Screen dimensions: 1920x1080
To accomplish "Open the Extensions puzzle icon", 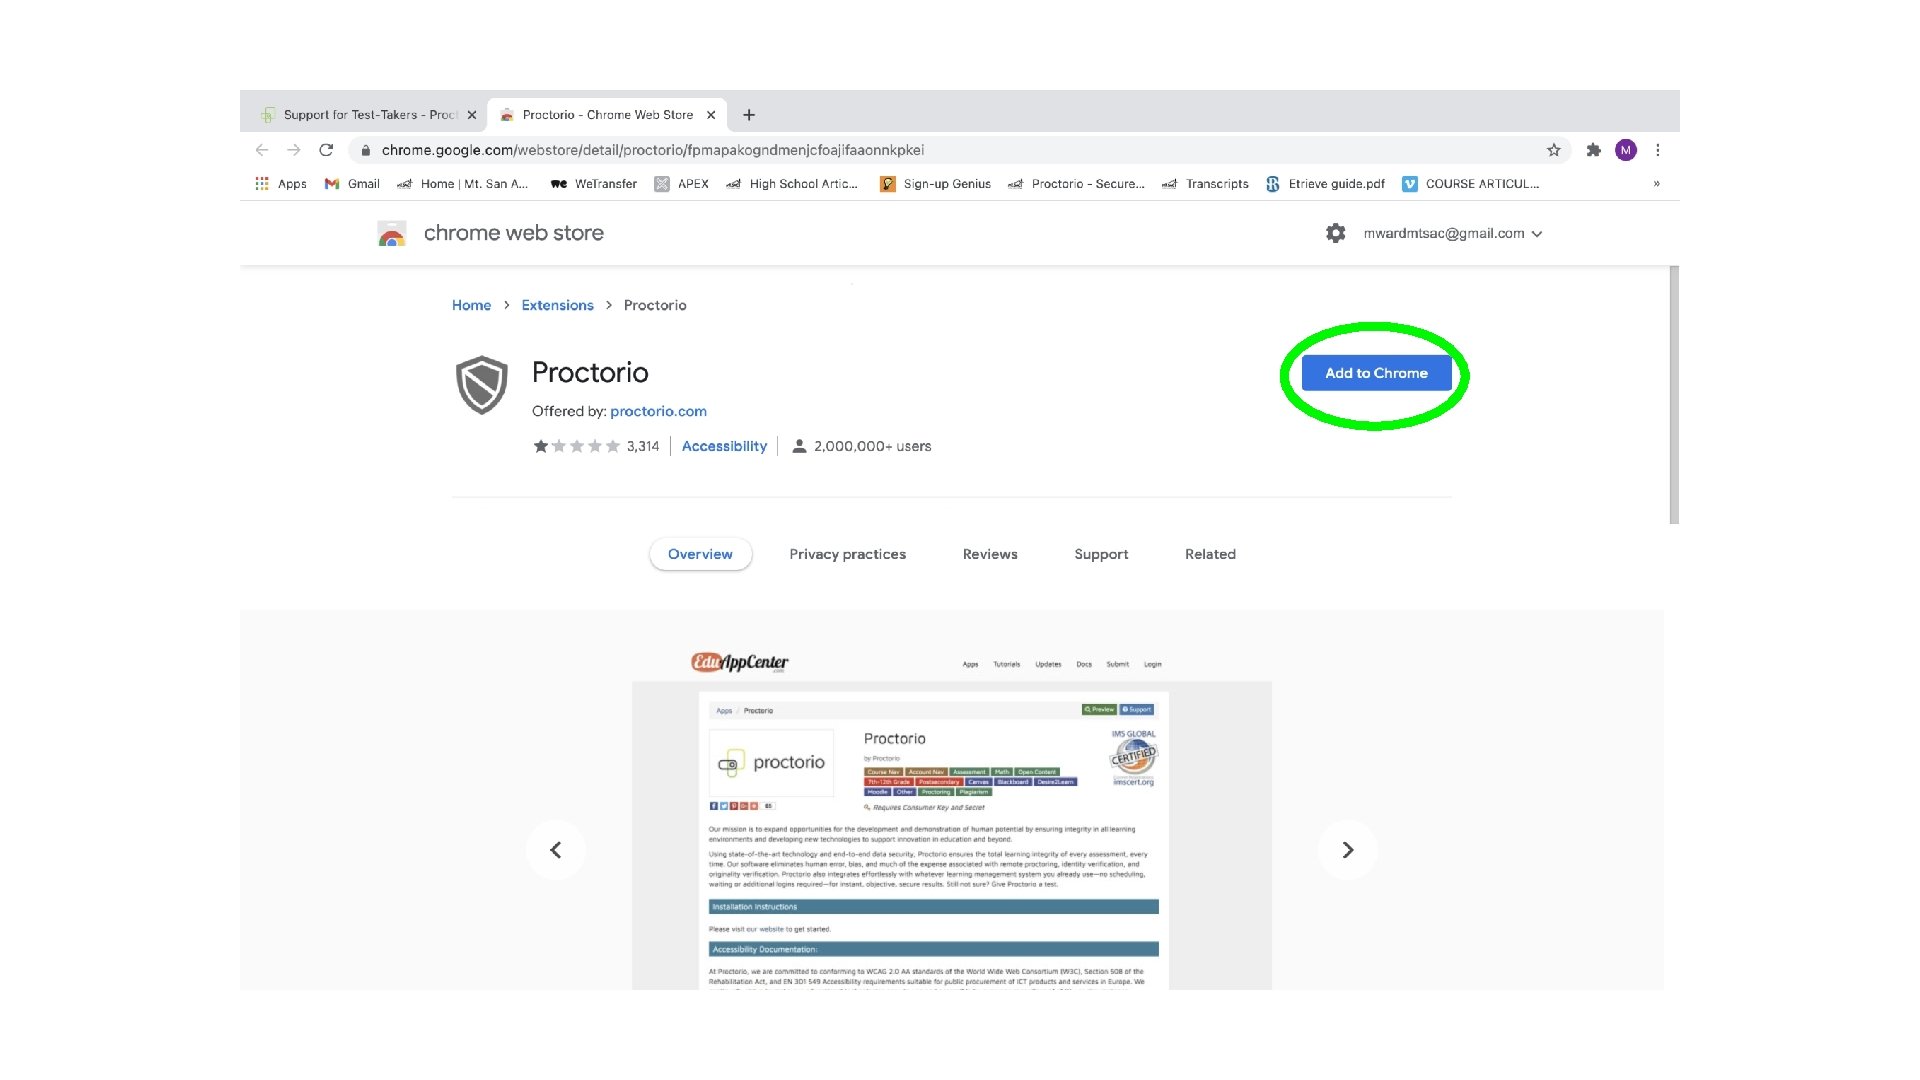I will click(1593, 150).
